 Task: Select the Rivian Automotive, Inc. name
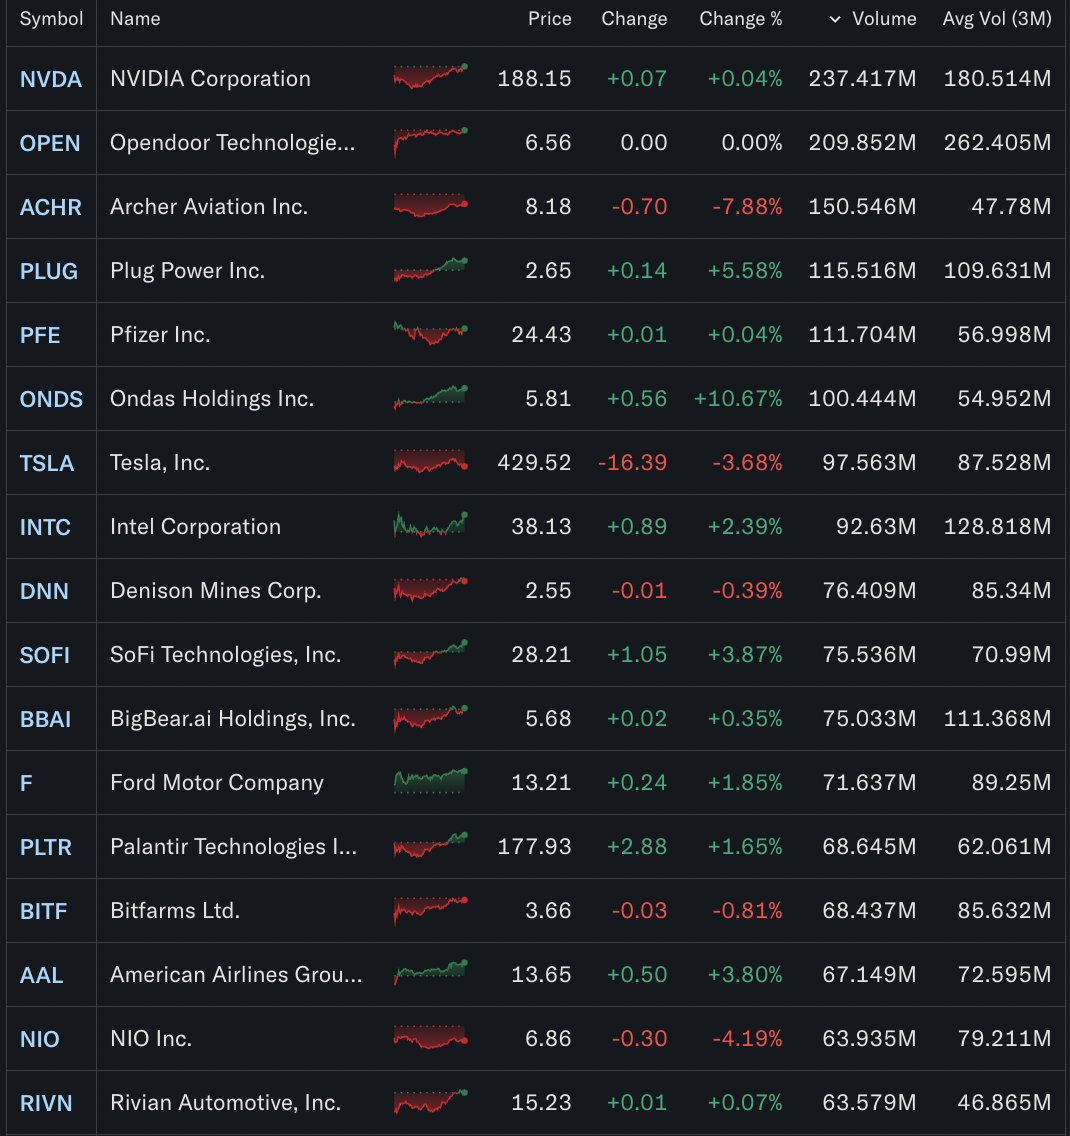click(225, 1103)
